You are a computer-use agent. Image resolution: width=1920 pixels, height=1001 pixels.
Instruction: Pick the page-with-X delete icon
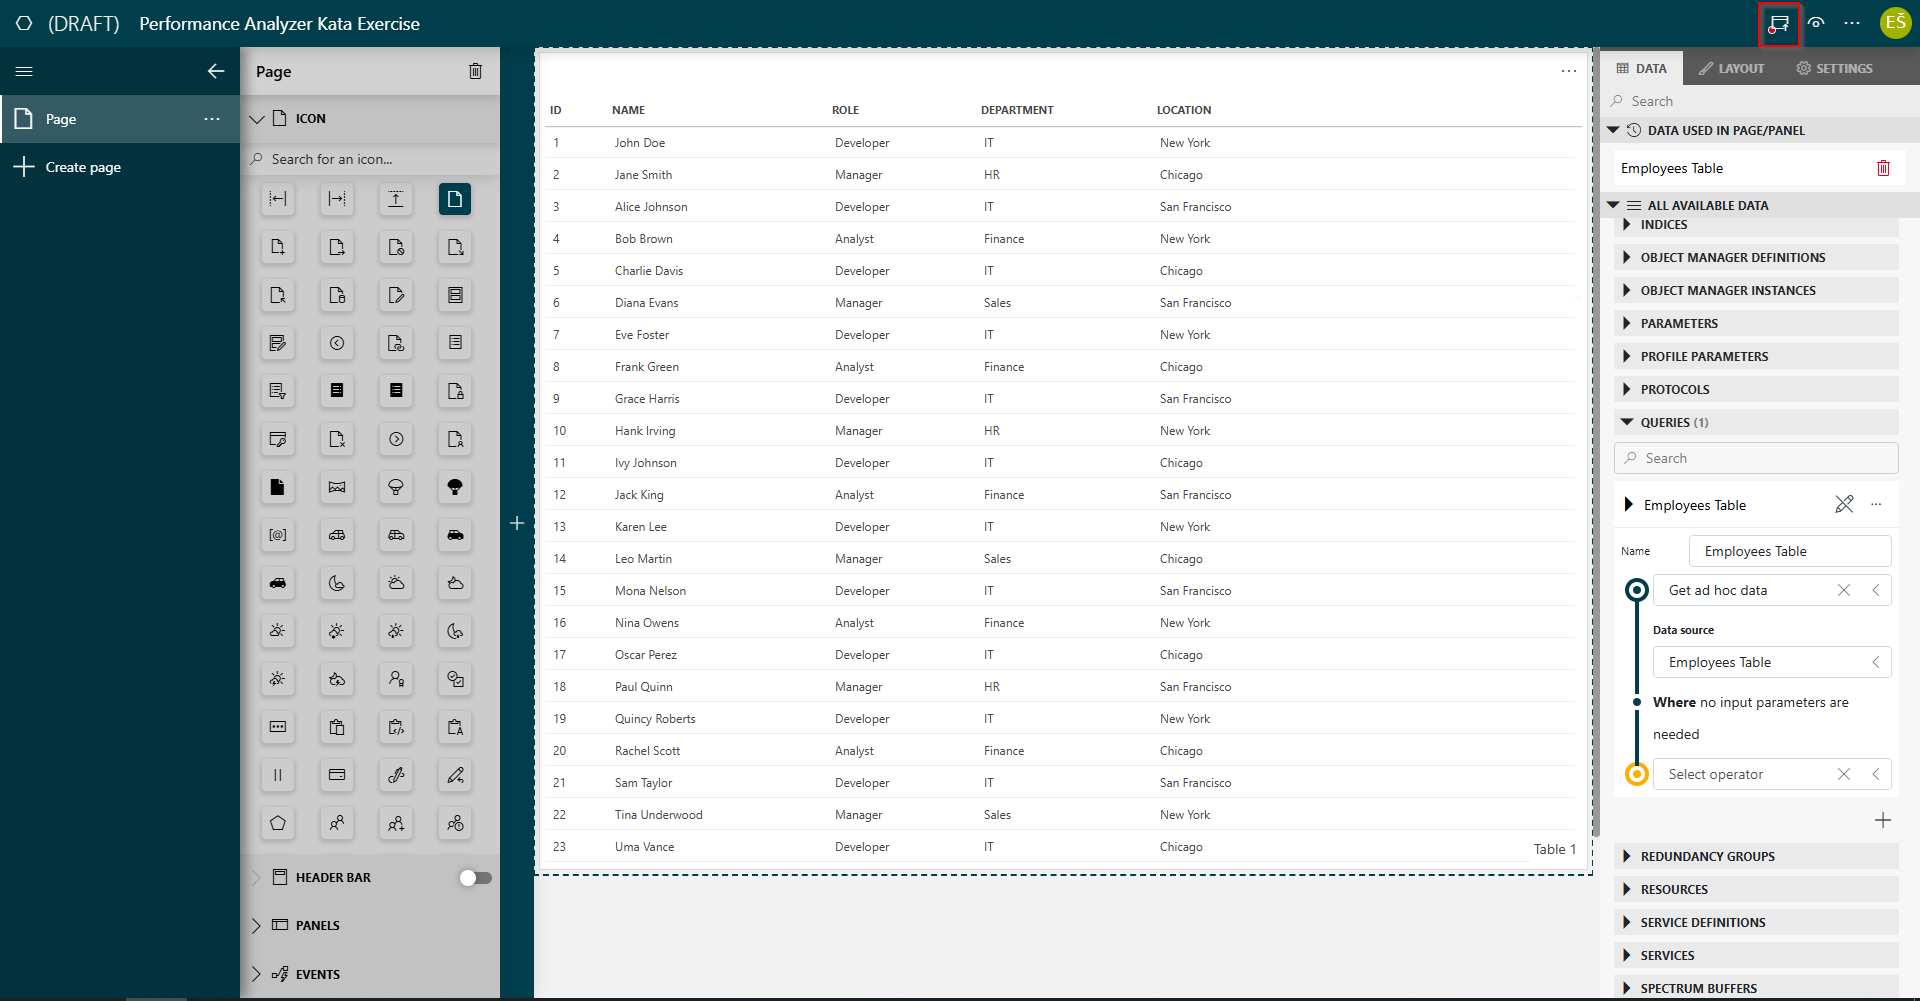(337, 439)
